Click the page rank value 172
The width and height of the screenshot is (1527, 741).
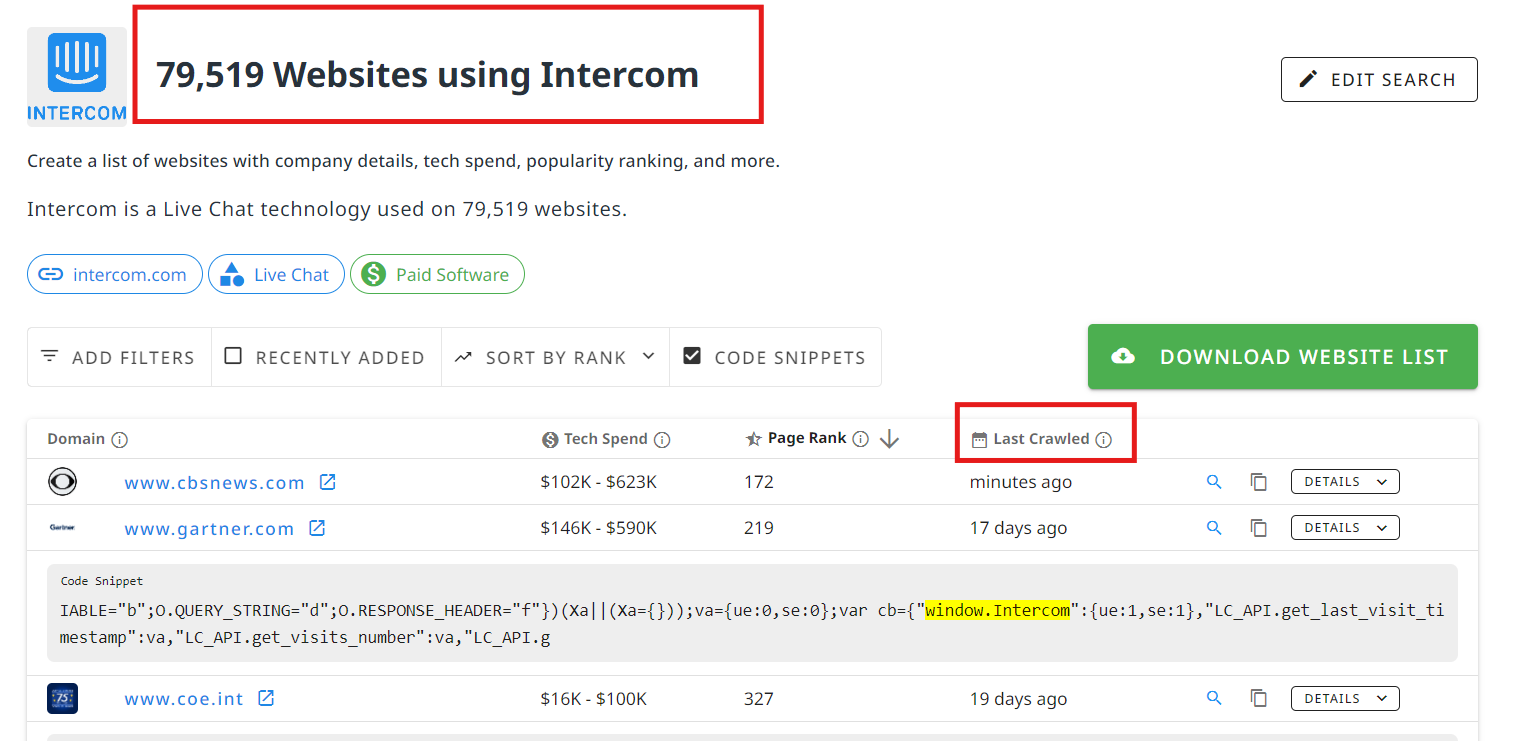759,482
